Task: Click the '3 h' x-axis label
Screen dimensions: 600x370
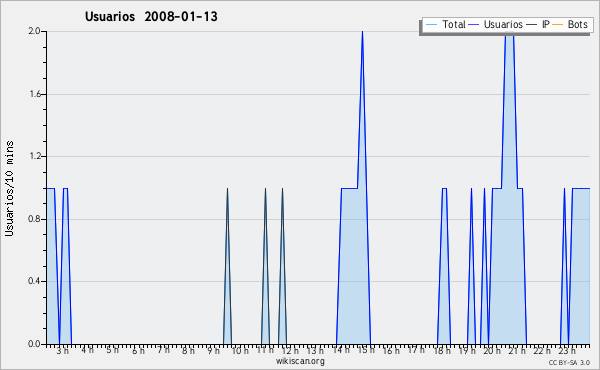Action: point(62,351)
